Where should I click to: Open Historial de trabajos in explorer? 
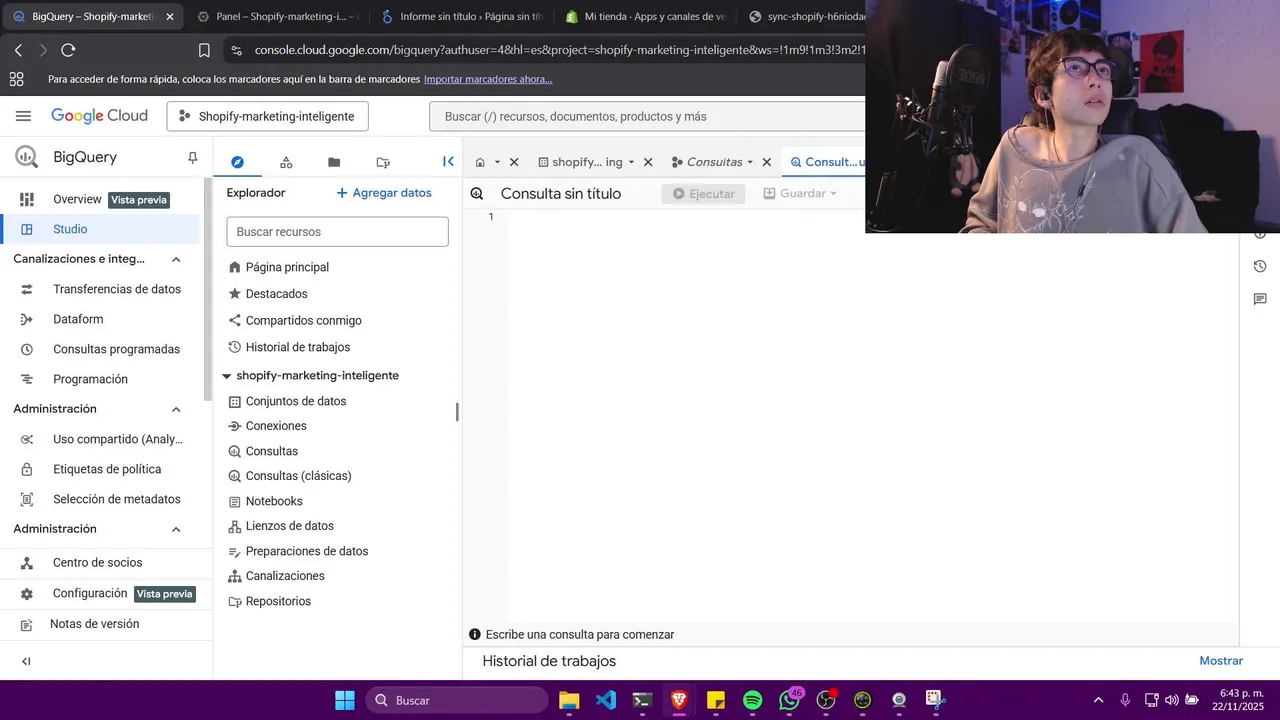tap(298, 347)
